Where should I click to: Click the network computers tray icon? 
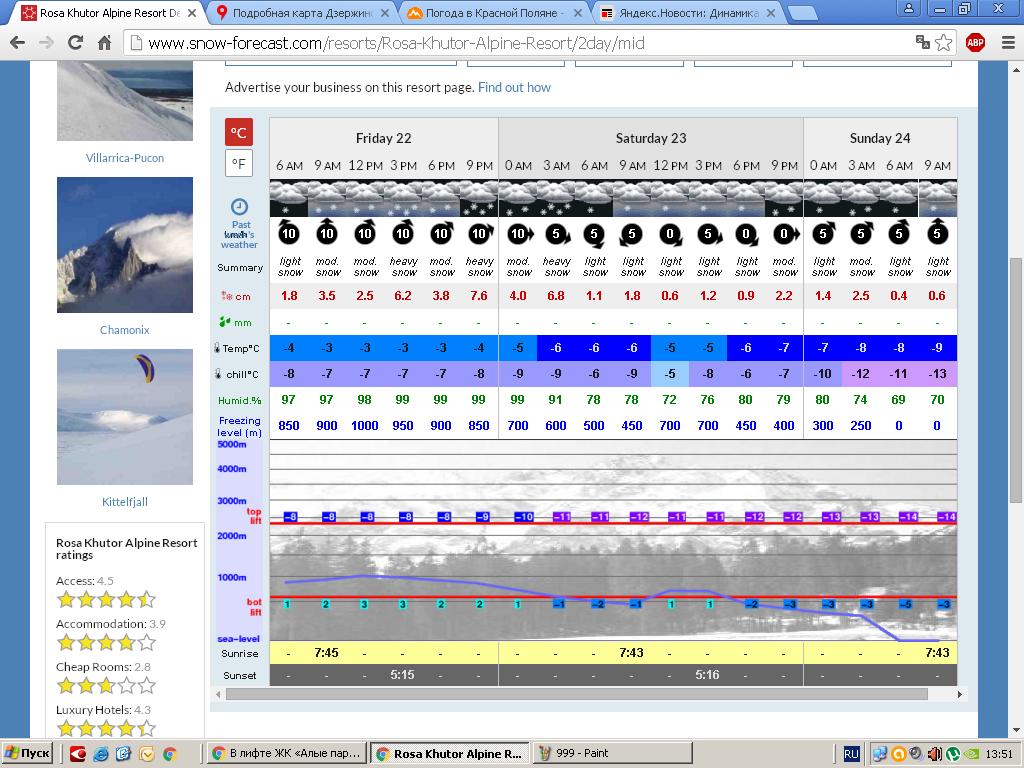tap(880, 754)
